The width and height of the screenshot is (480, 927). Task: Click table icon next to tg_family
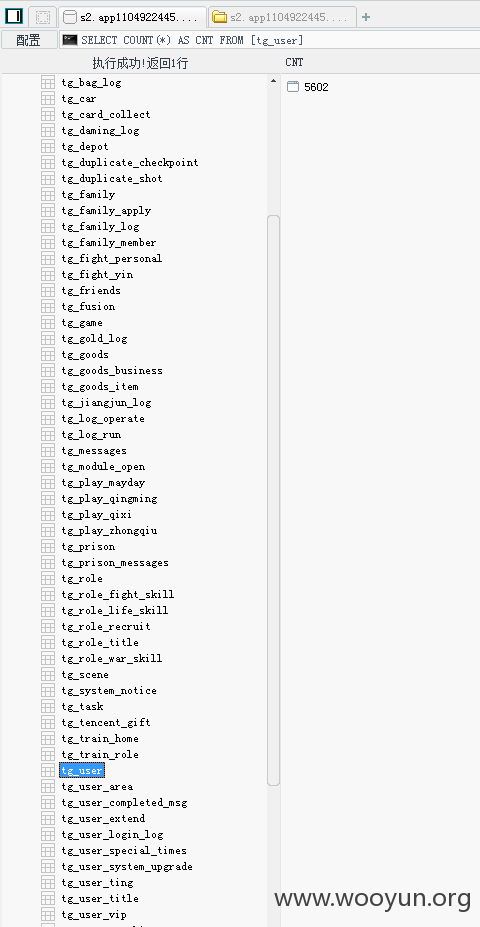[x=48, y=195]
